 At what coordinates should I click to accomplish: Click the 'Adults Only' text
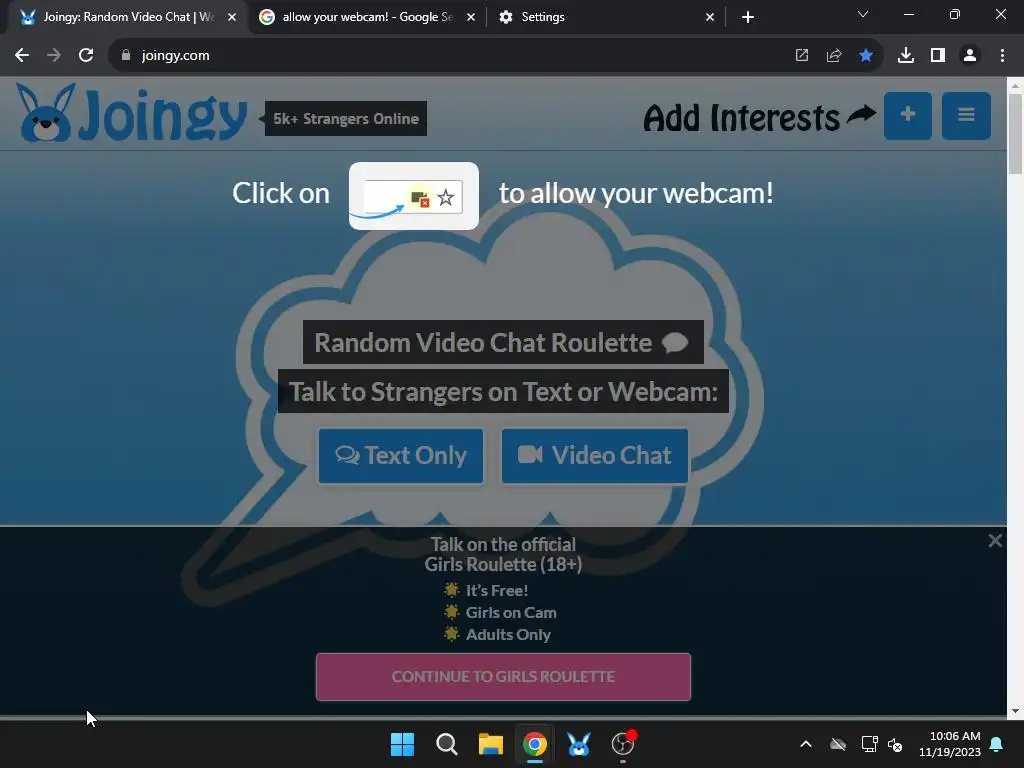(508, 634)
